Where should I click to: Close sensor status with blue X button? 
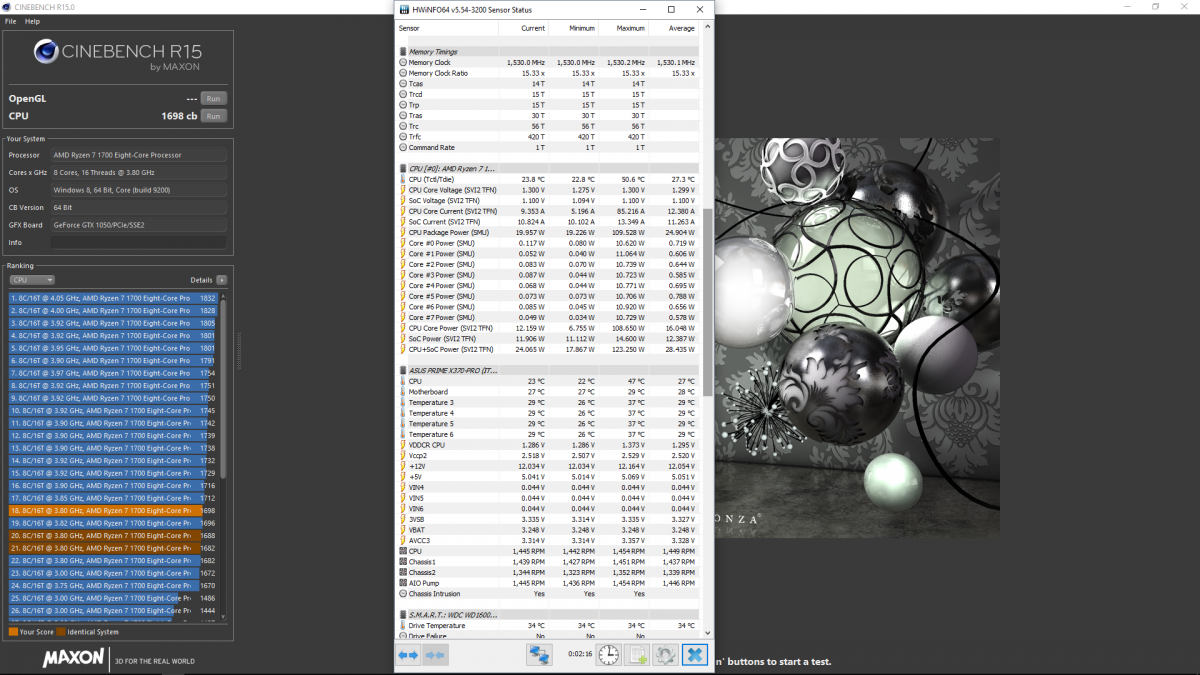coord(694,655)
